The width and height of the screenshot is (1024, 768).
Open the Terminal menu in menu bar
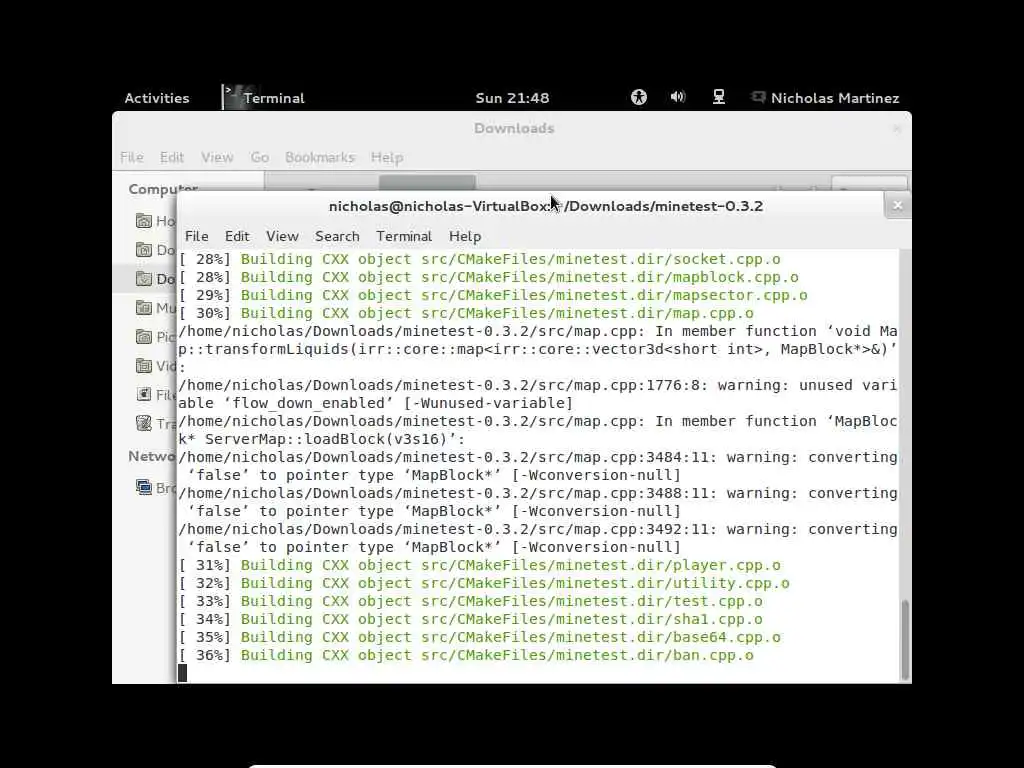coord(404,236)
